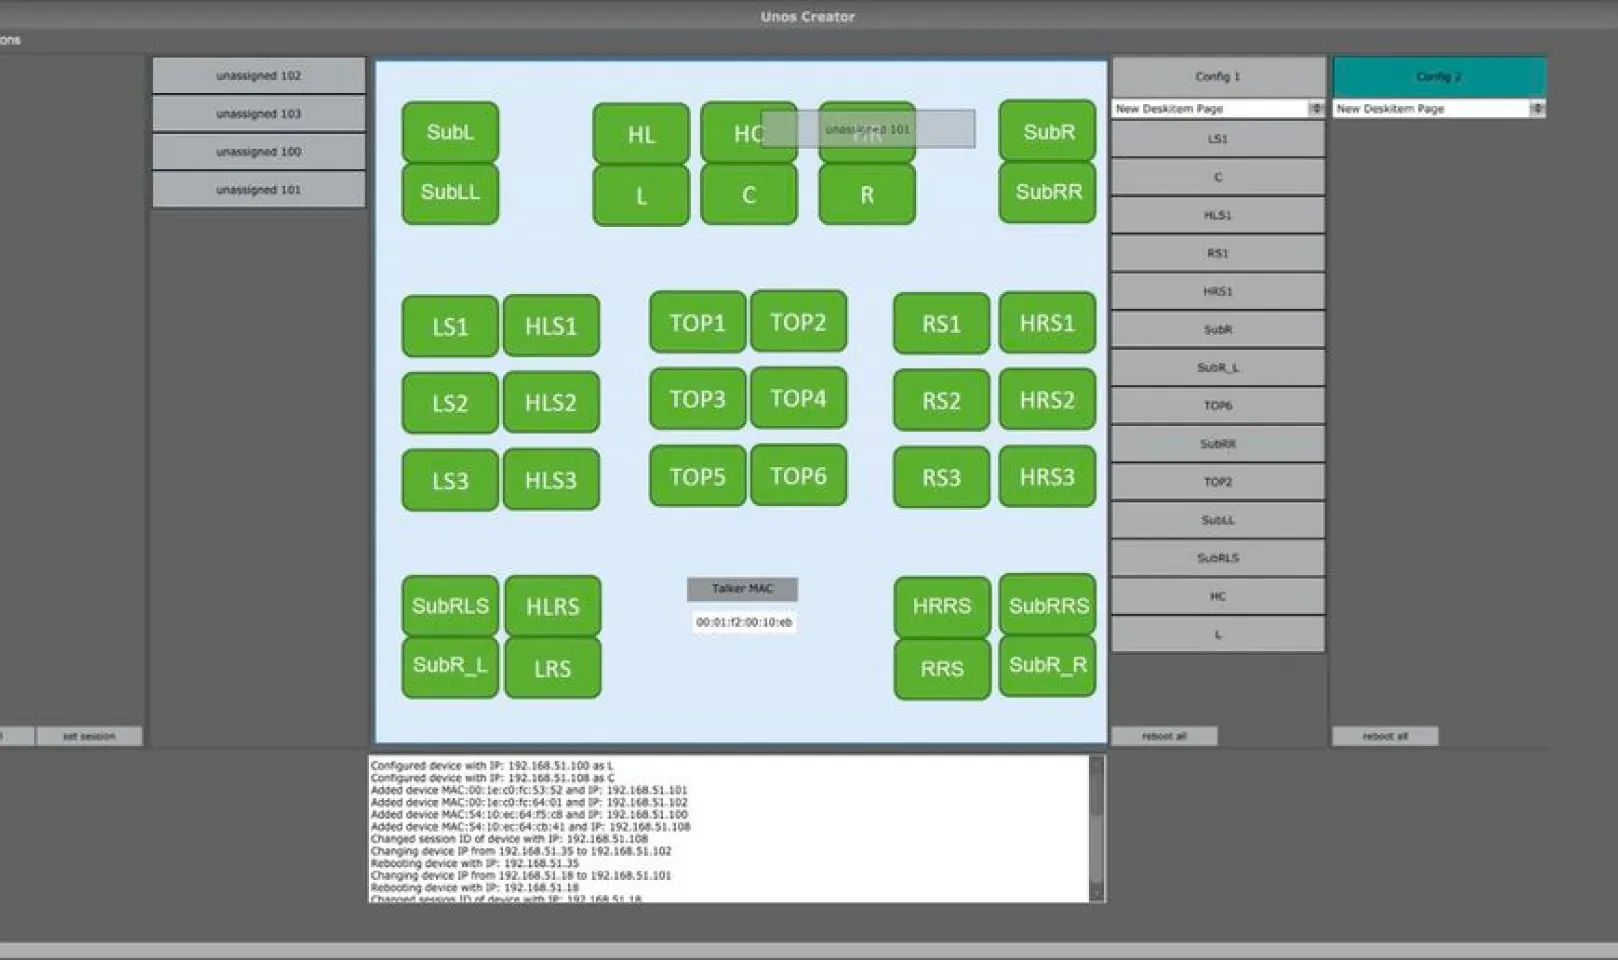Open Config 2 New Deskitem Page dropdown
The image size is (1618, 960).
point(1439,108)
